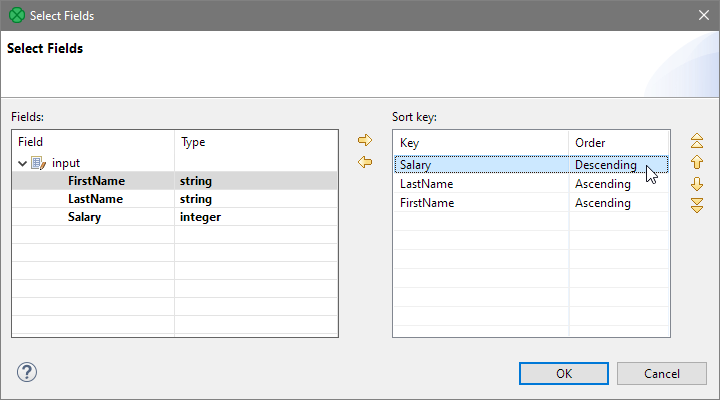Change FirstName sort order cell
This screenshot has width=720, height=400.
pos(617,203)
